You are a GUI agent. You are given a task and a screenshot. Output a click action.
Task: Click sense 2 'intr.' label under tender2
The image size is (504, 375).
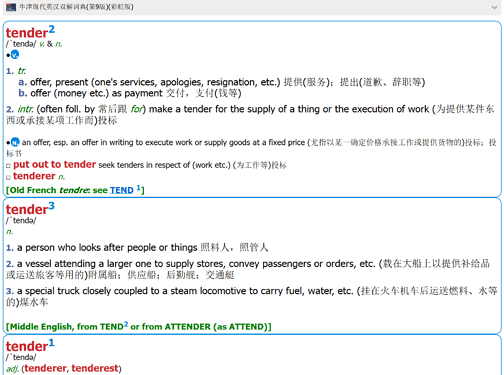point(25,109)
